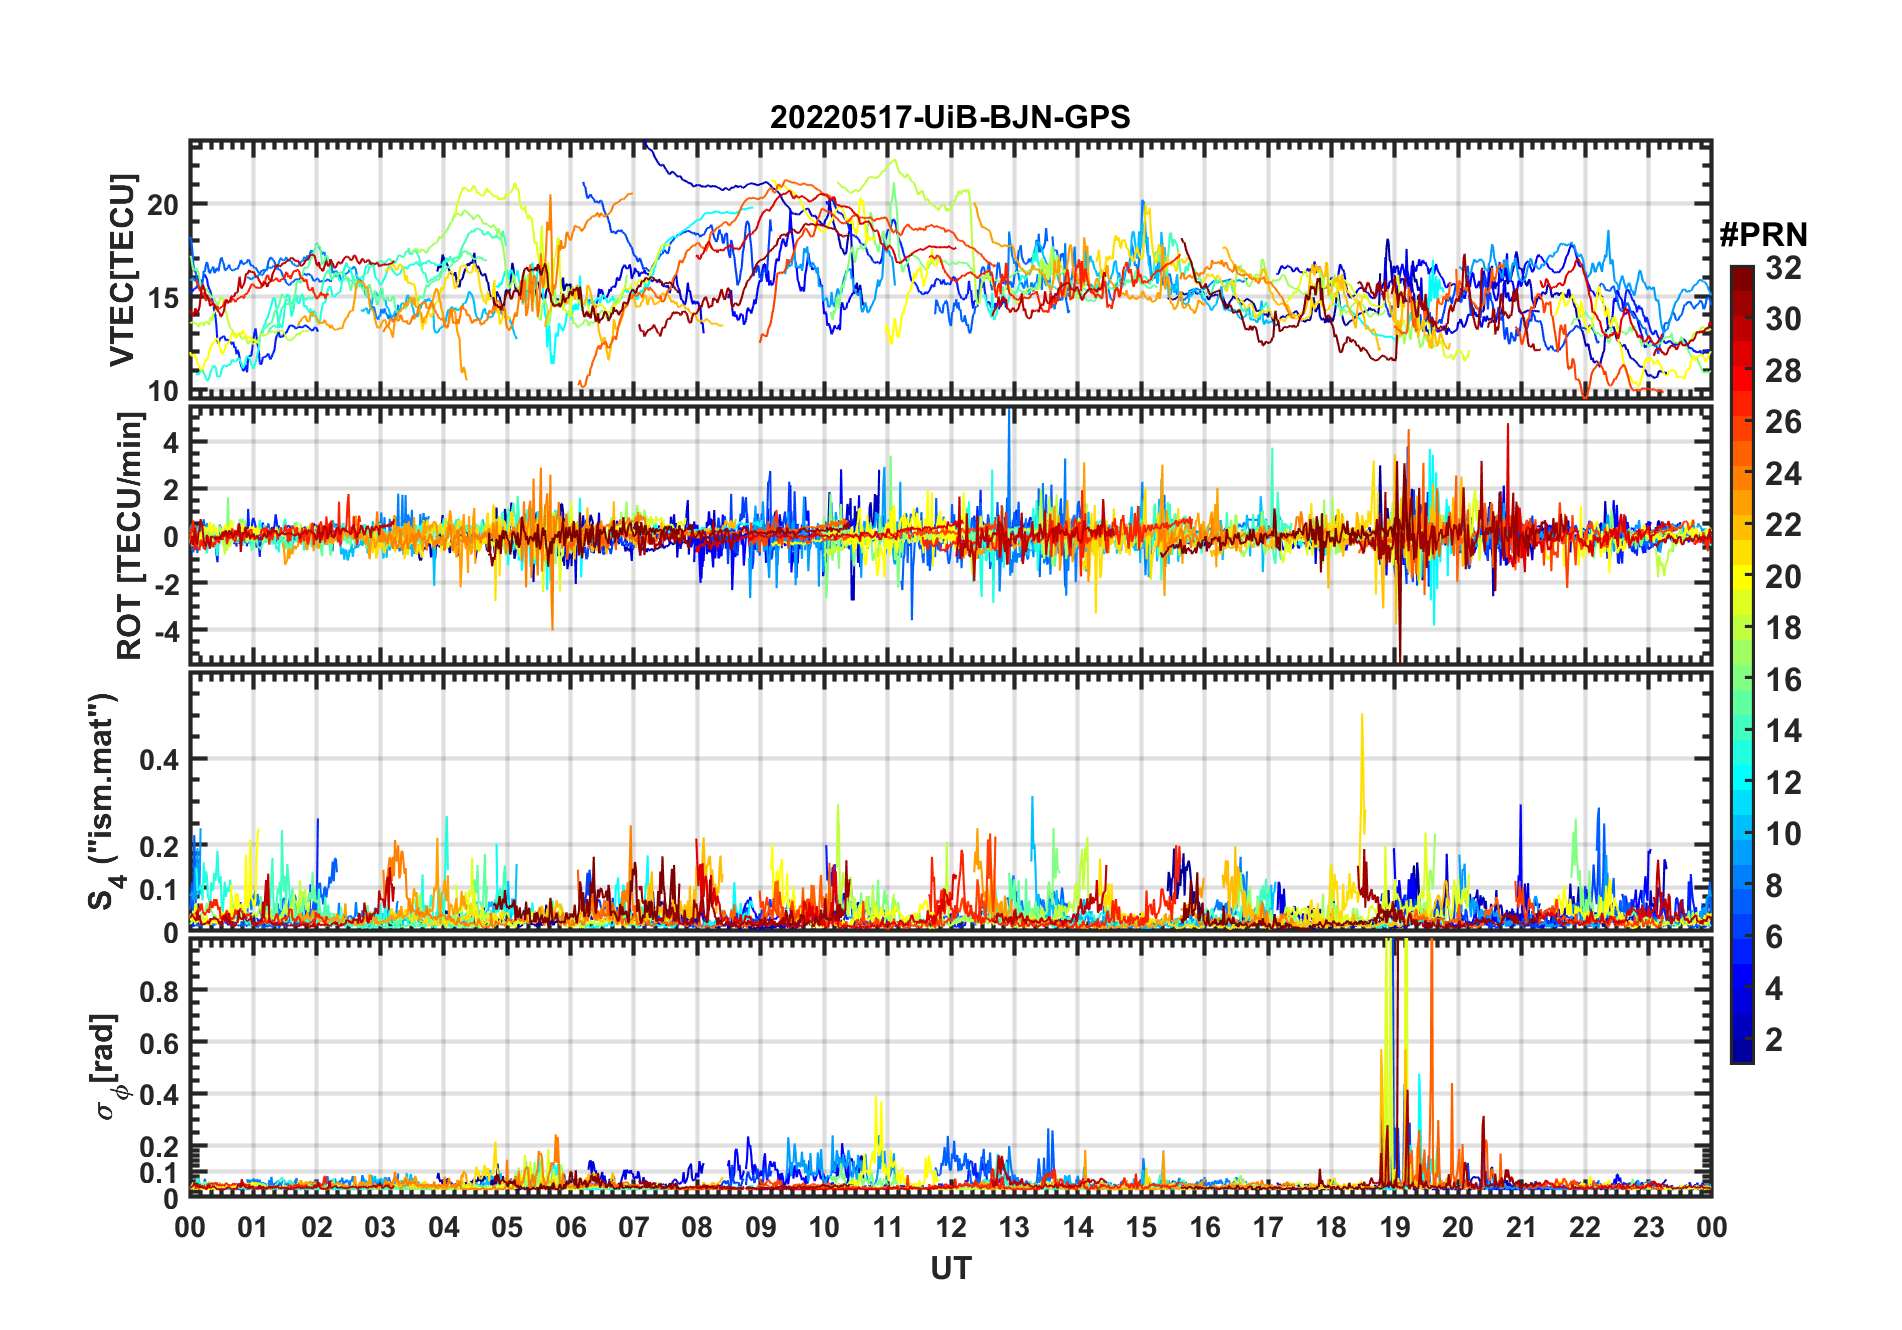Click inside the VTEC plot panel
Viewport: 1902px width, 1330px height.
pyautogui.click(x=950, y=270)
